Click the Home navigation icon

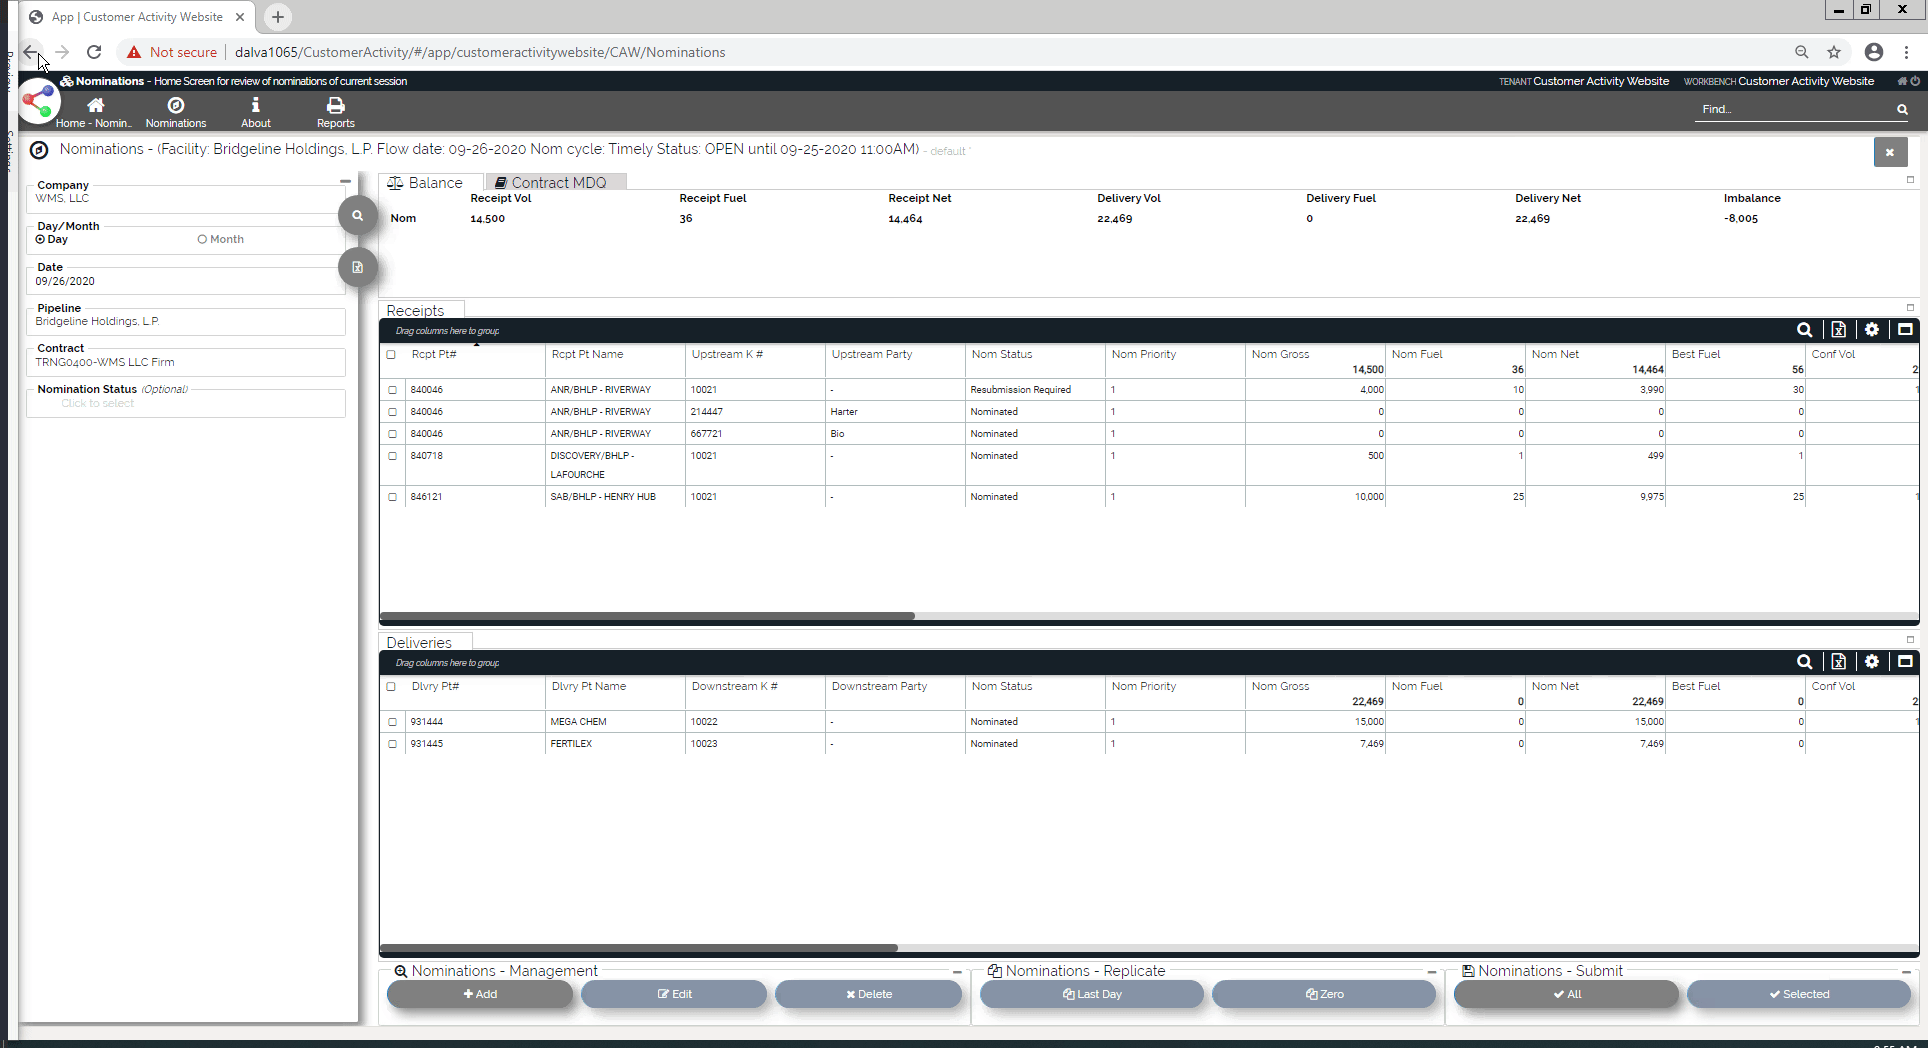click(95, 106)
